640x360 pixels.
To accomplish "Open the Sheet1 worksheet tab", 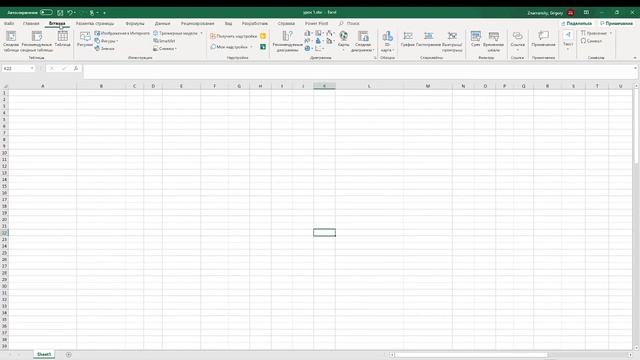I will pyautogui.click(x=44, y=354).
